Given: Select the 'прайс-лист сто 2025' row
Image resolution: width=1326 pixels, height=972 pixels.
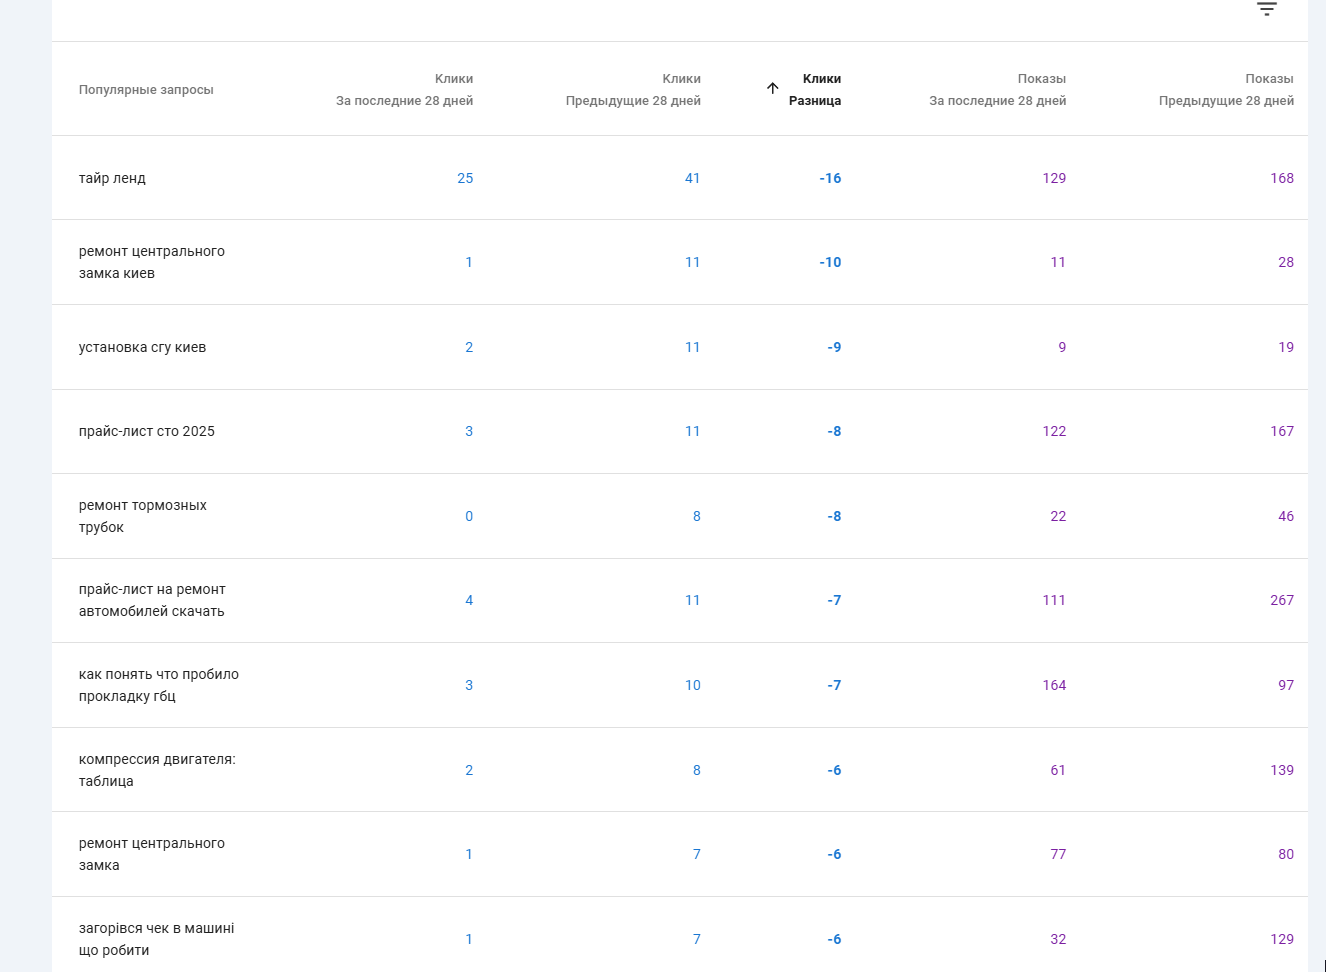Looking at the screenshot, I should tap(147, 431).
